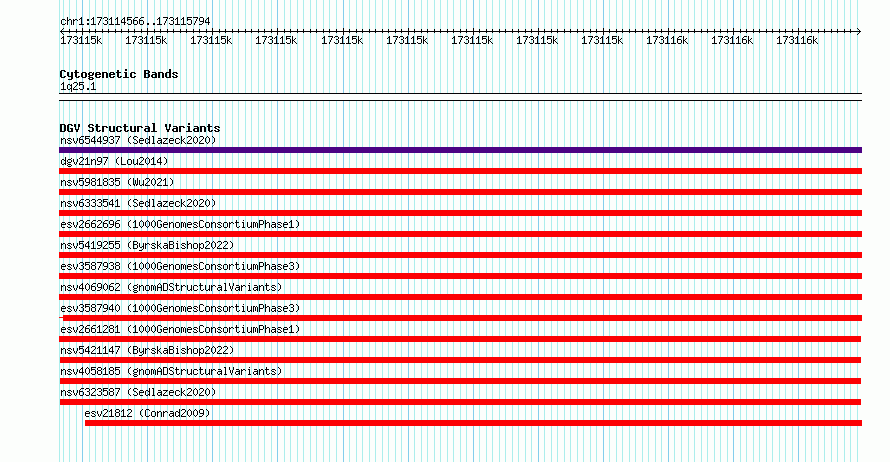
Task: Select the red bar of nsv5419255
Action: point(460,255)
